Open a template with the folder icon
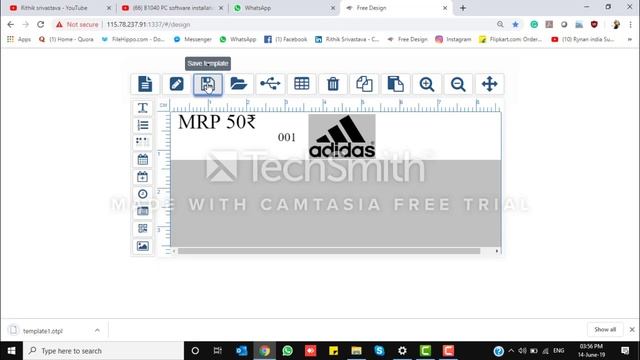The image size is (640, 360). coord(239,84)
